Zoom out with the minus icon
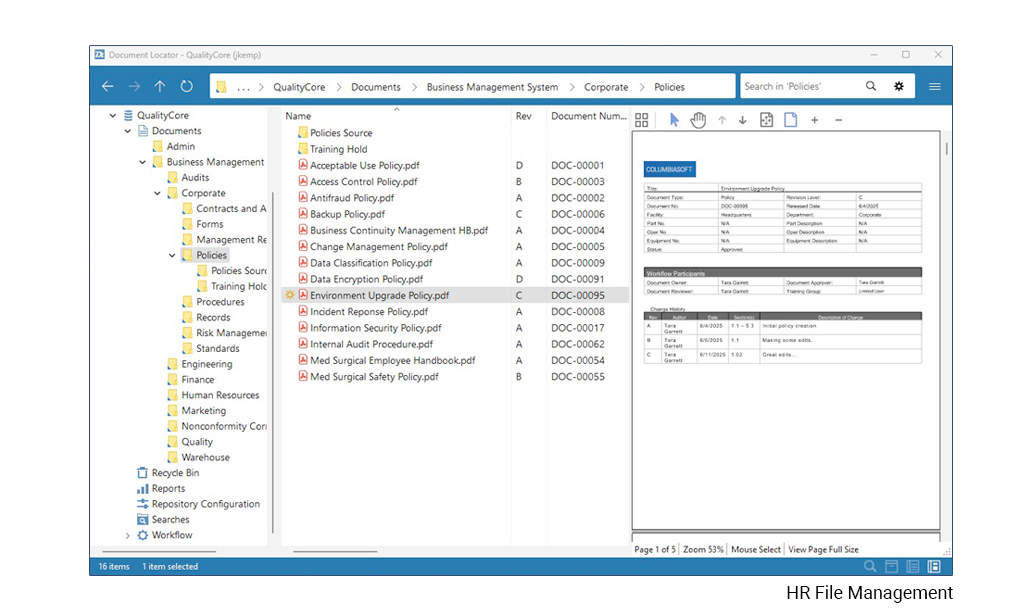1024x614 pixels. (839, 120)
